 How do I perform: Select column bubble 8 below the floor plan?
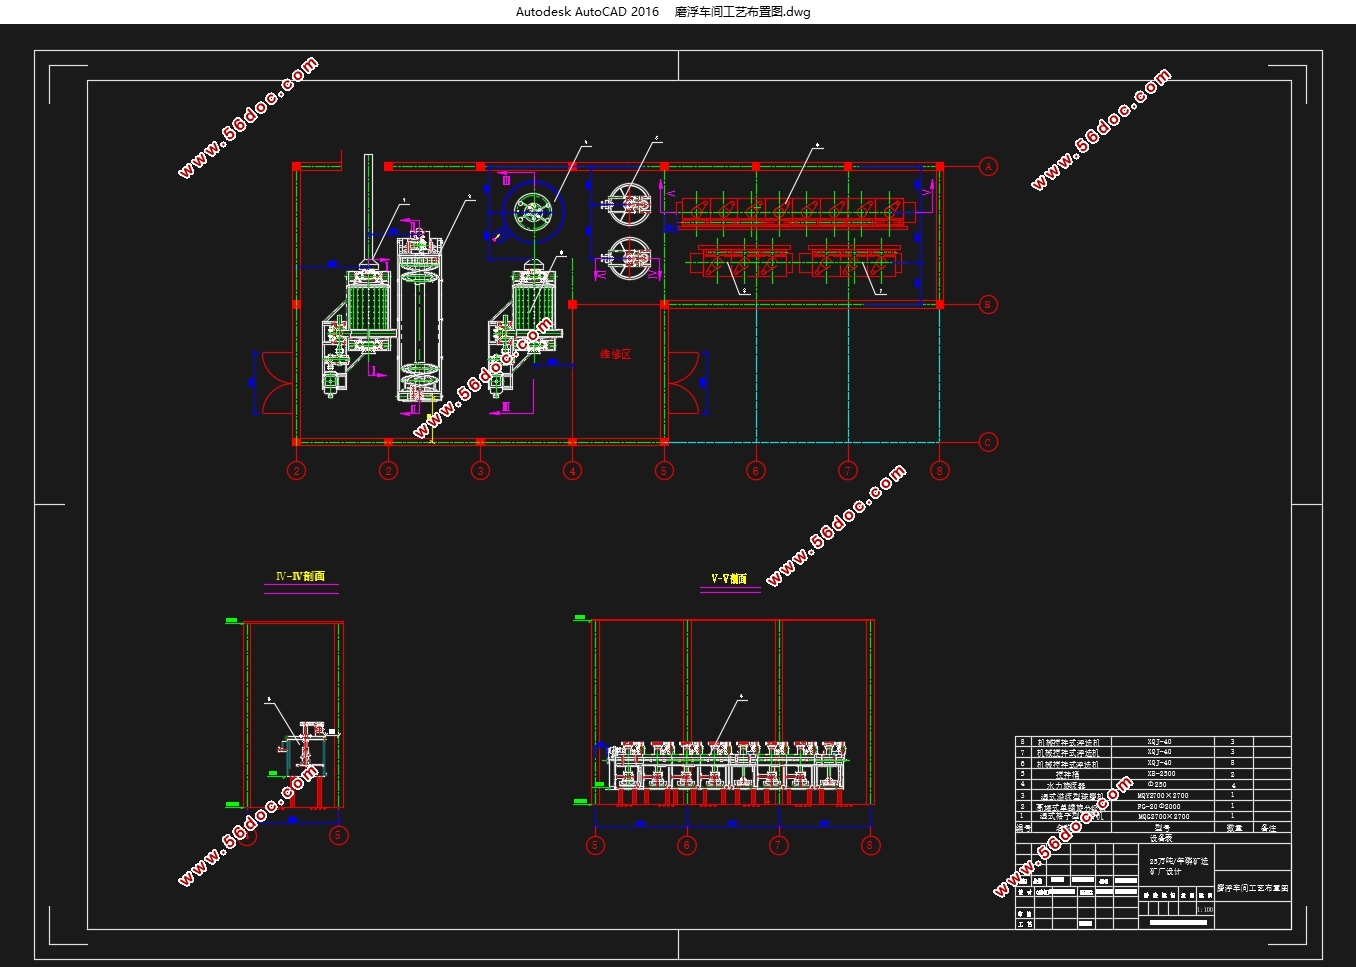[x=939, y=470]
